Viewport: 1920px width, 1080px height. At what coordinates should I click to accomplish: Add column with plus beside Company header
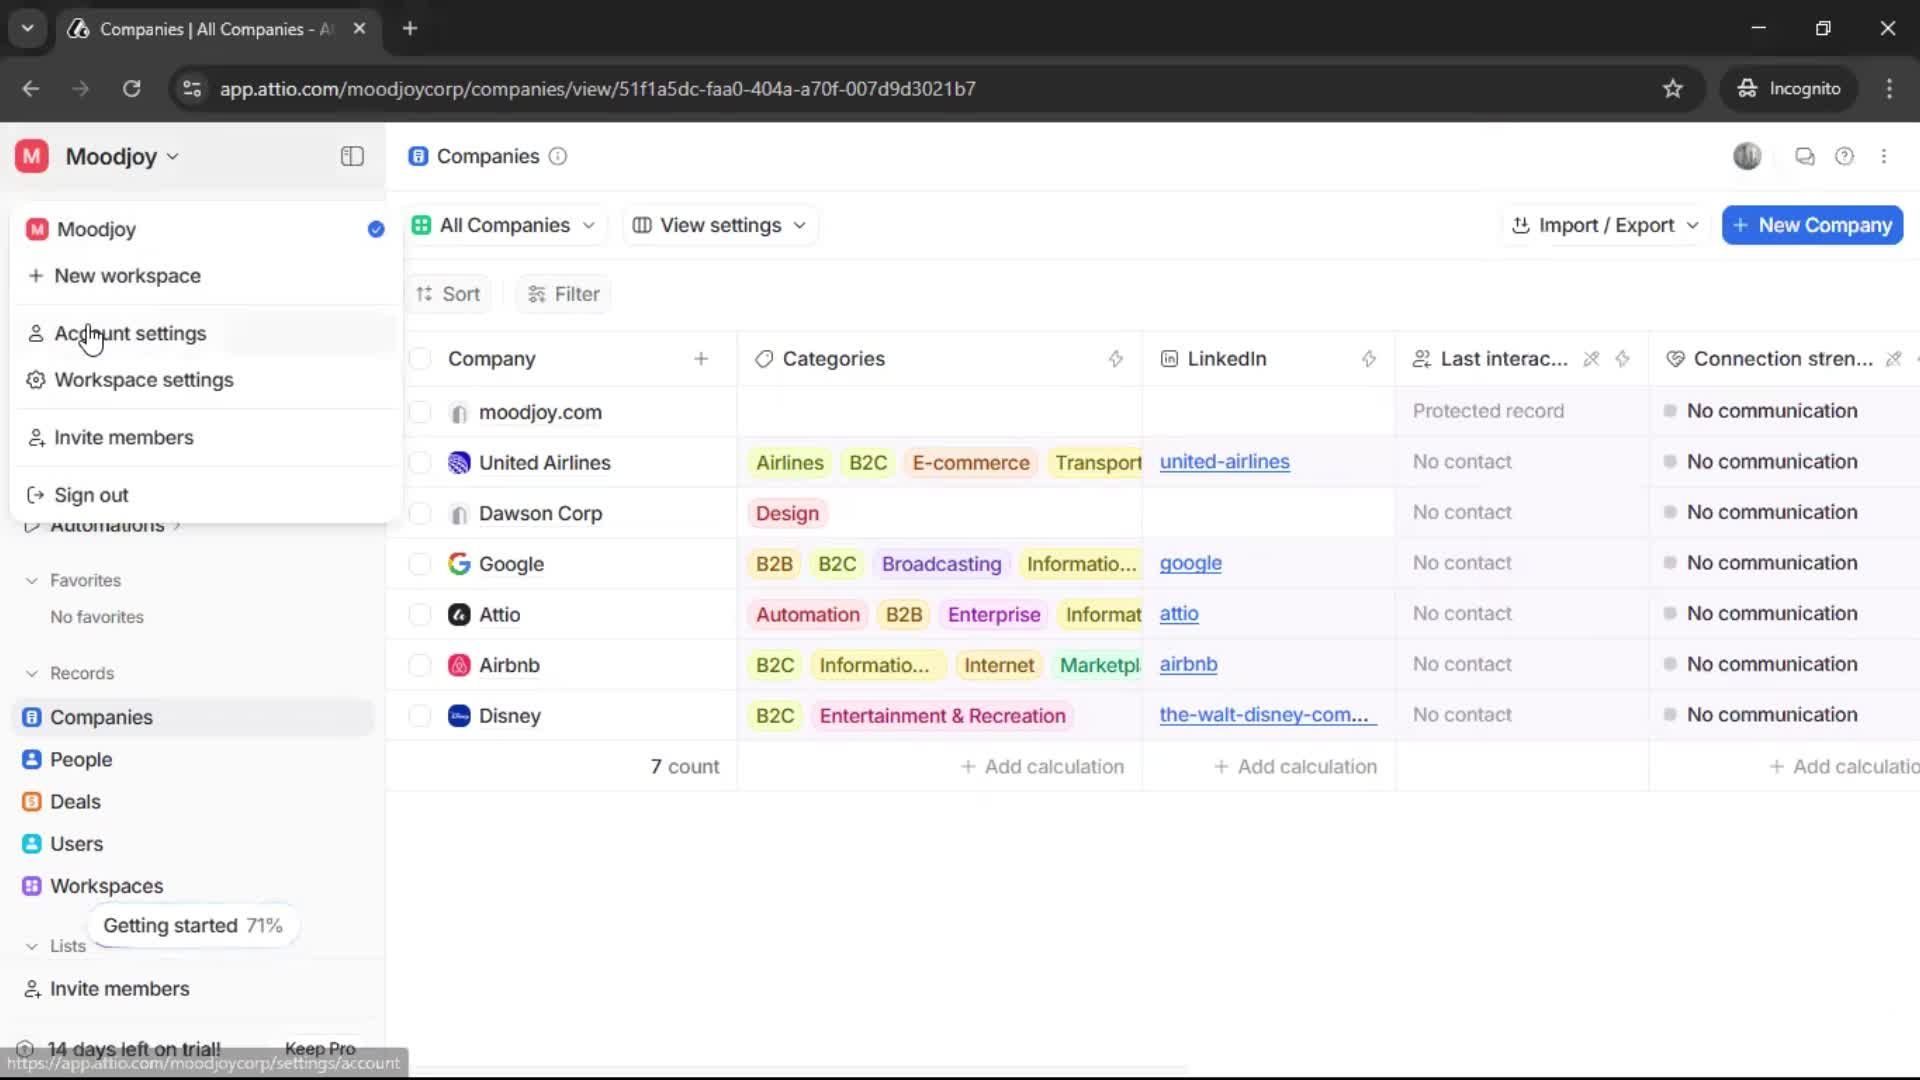[x=701, y=359]
